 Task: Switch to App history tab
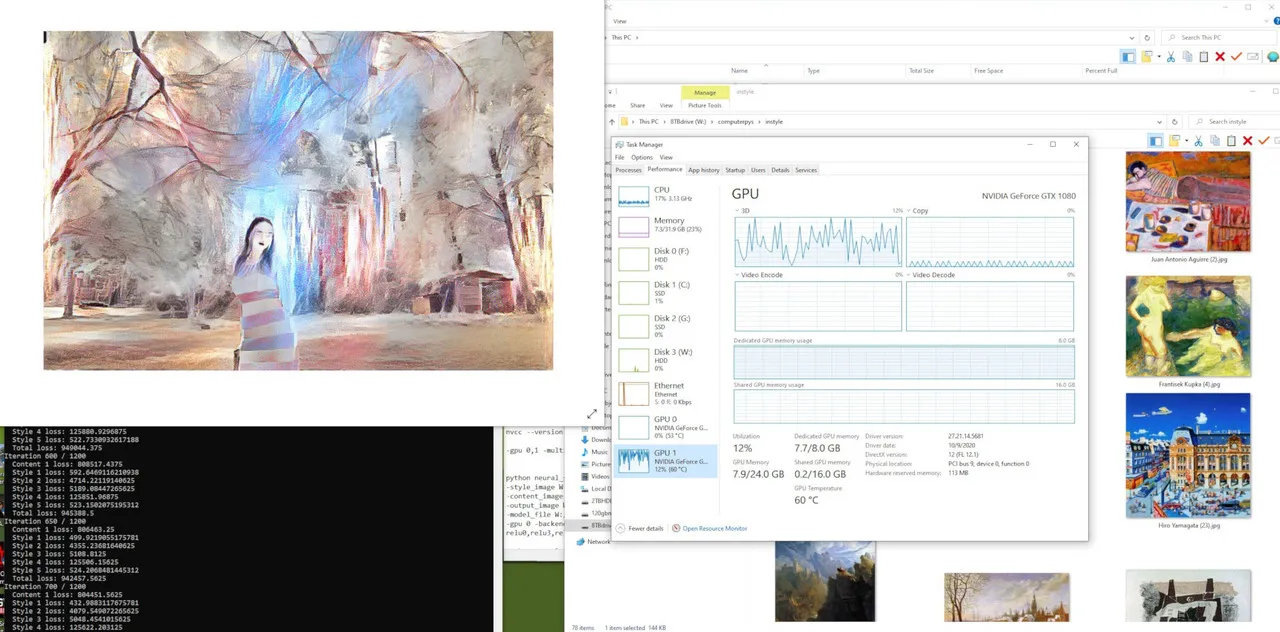click(x=704, y=170)
